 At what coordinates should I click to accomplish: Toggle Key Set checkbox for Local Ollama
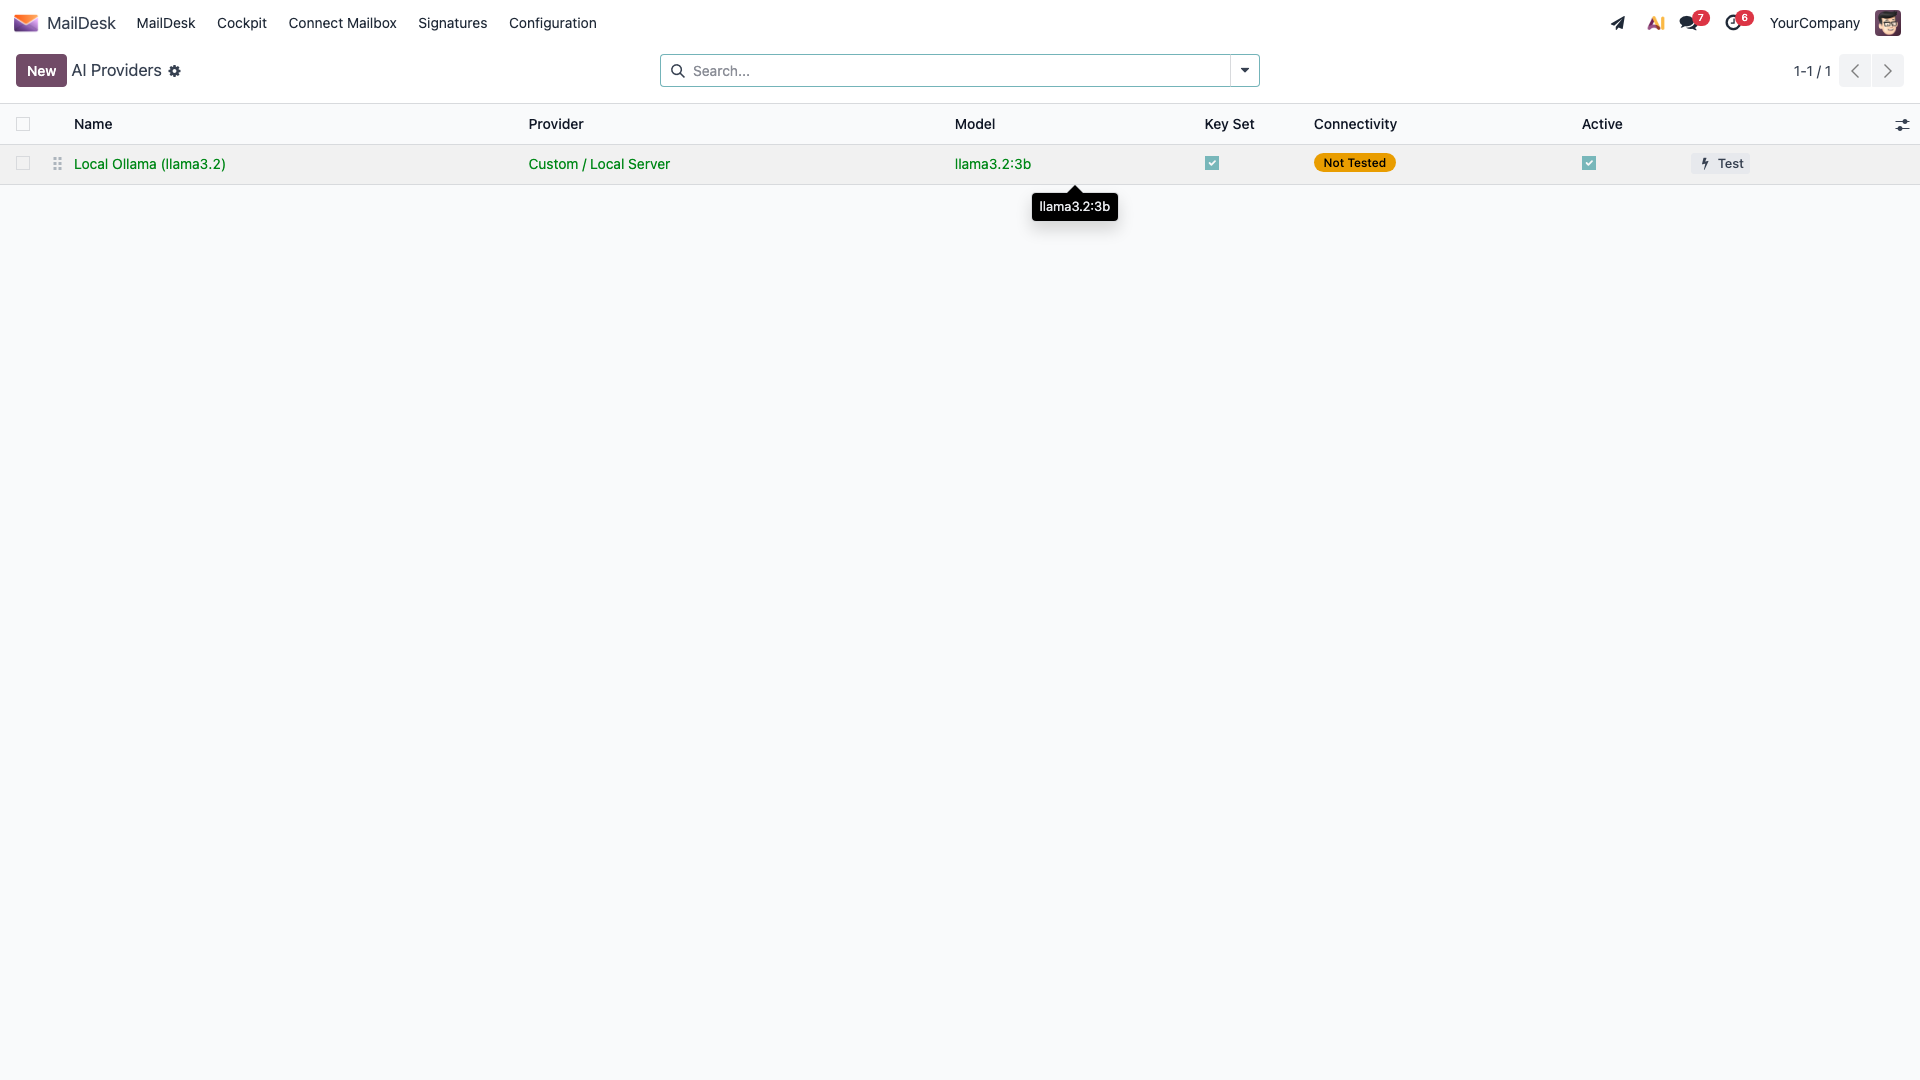tap(1212, 163)
